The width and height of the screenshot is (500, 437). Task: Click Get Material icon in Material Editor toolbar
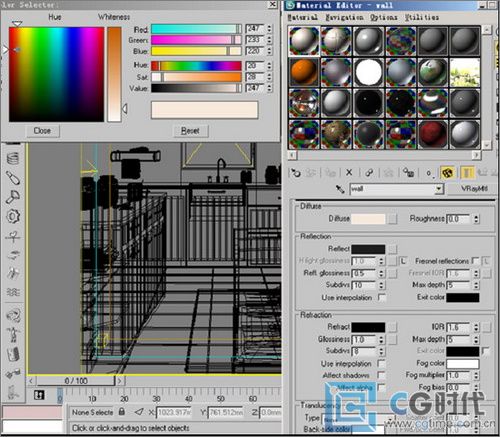[296, 172]
